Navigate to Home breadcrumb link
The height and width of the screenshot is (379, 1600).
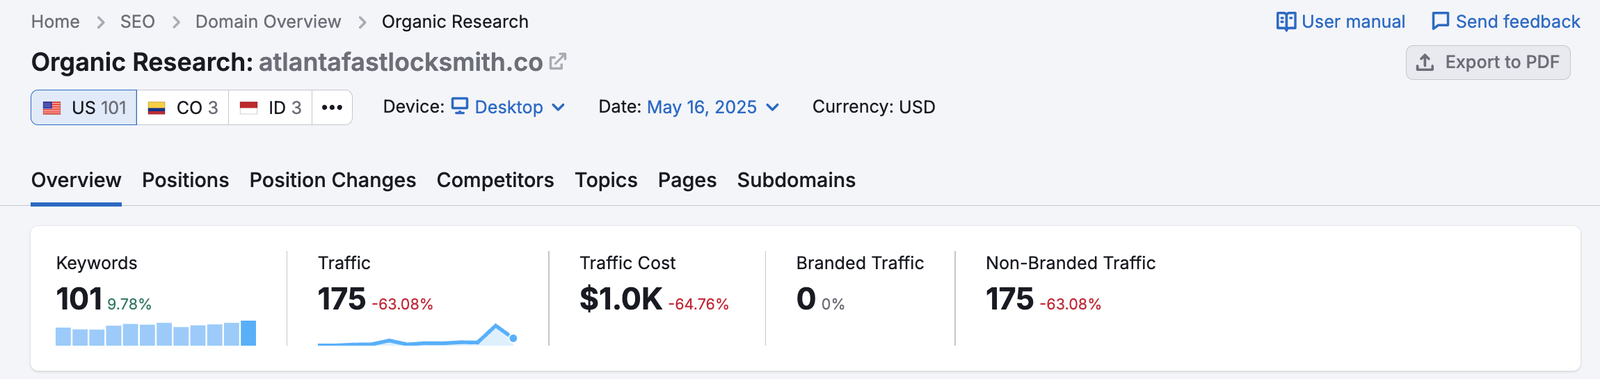pos(55,22)
